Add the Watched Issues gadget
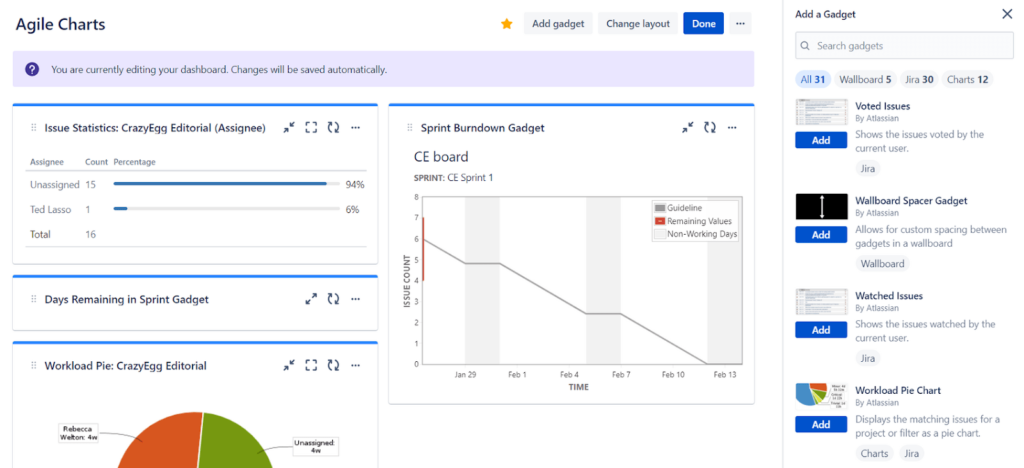1024x468 pixels. pyautogui.click(x=821, y=330)
